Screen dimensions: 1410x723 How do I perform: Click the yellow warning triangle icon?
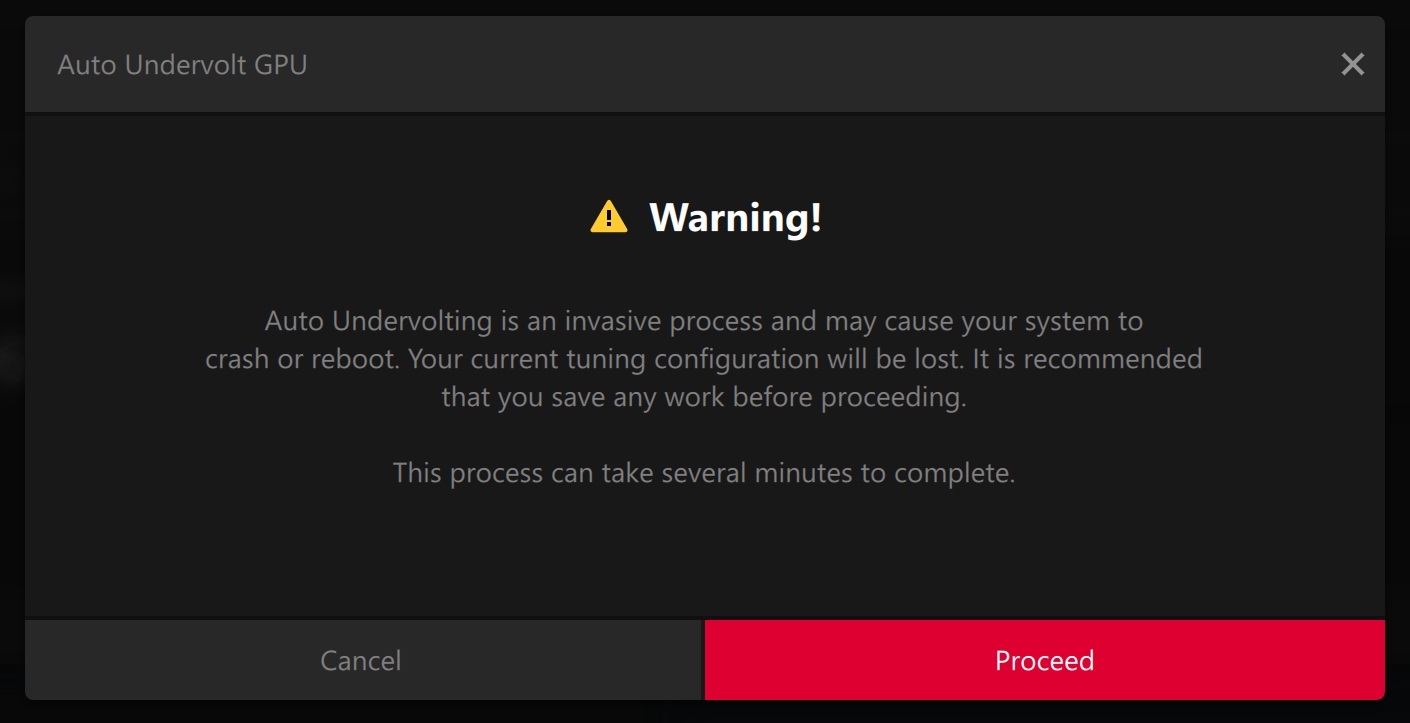coord(608,217)
